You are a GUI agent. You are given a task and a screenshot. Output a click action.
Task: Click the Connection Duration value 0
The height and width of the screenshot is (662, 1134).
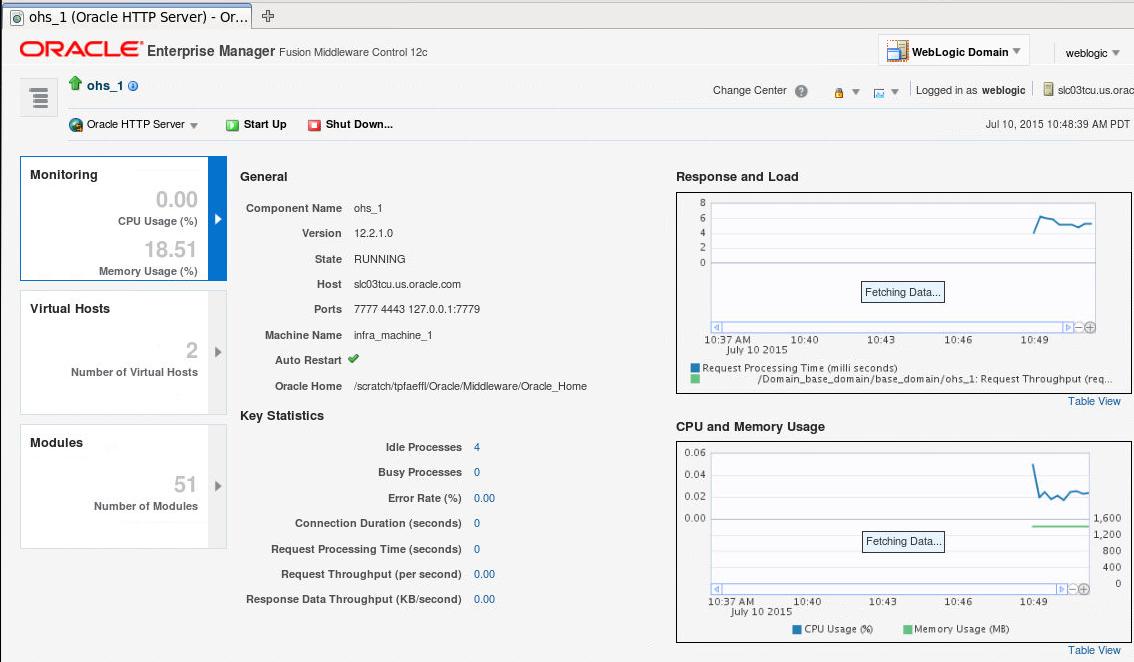(477, 524)
